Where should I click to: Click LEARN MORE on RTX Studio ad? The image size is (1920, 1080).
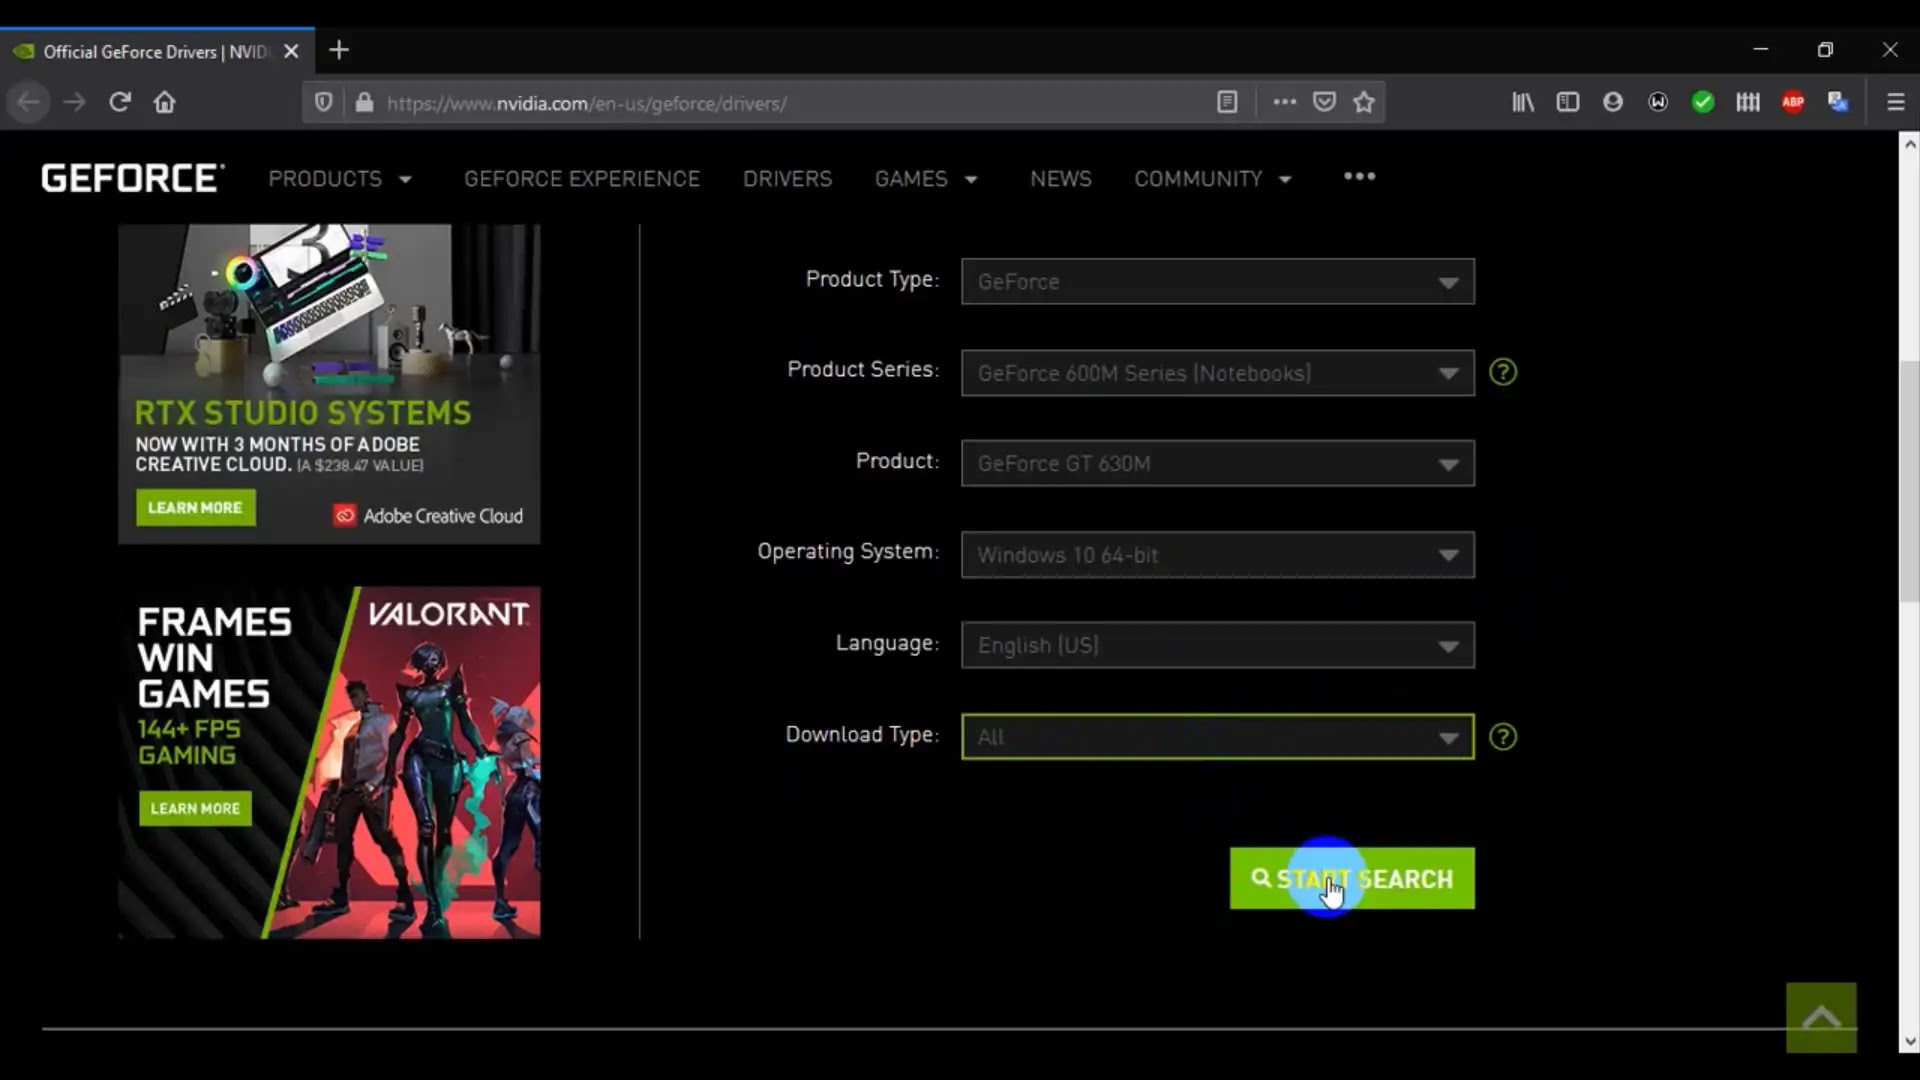195,508
